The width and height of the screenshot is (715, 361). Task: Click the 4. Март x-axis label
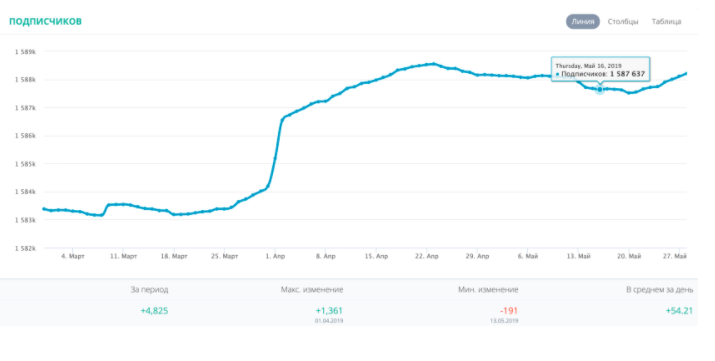[x=73, y=256]
